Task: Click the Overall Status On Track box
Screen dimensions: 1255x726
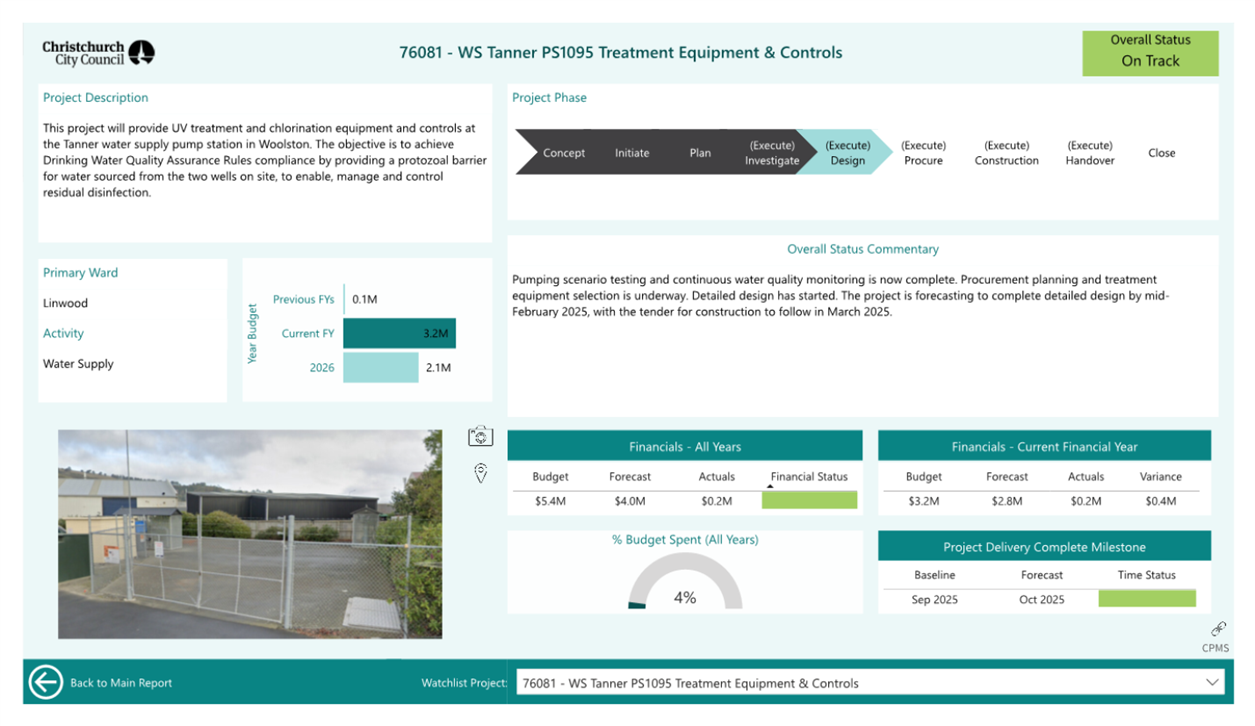Action: tap(1150, 53)
